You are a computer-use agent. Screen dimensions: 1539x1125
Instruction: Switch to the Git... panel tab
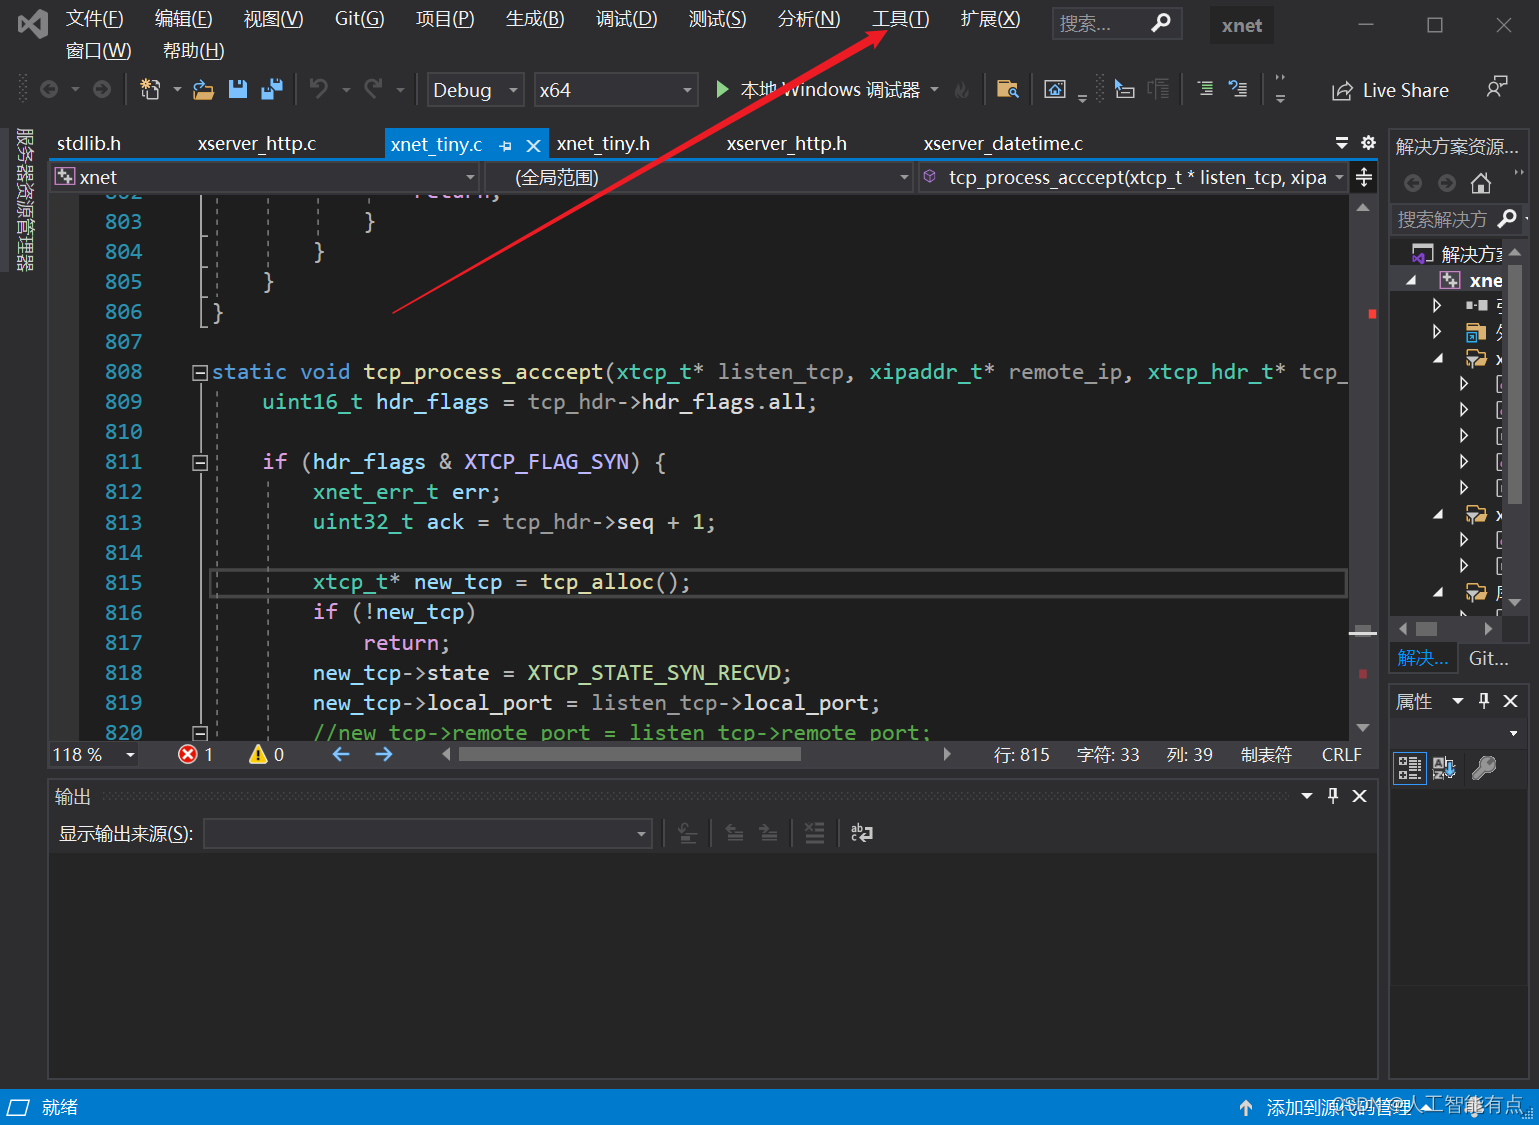(x=1488, y=658)
